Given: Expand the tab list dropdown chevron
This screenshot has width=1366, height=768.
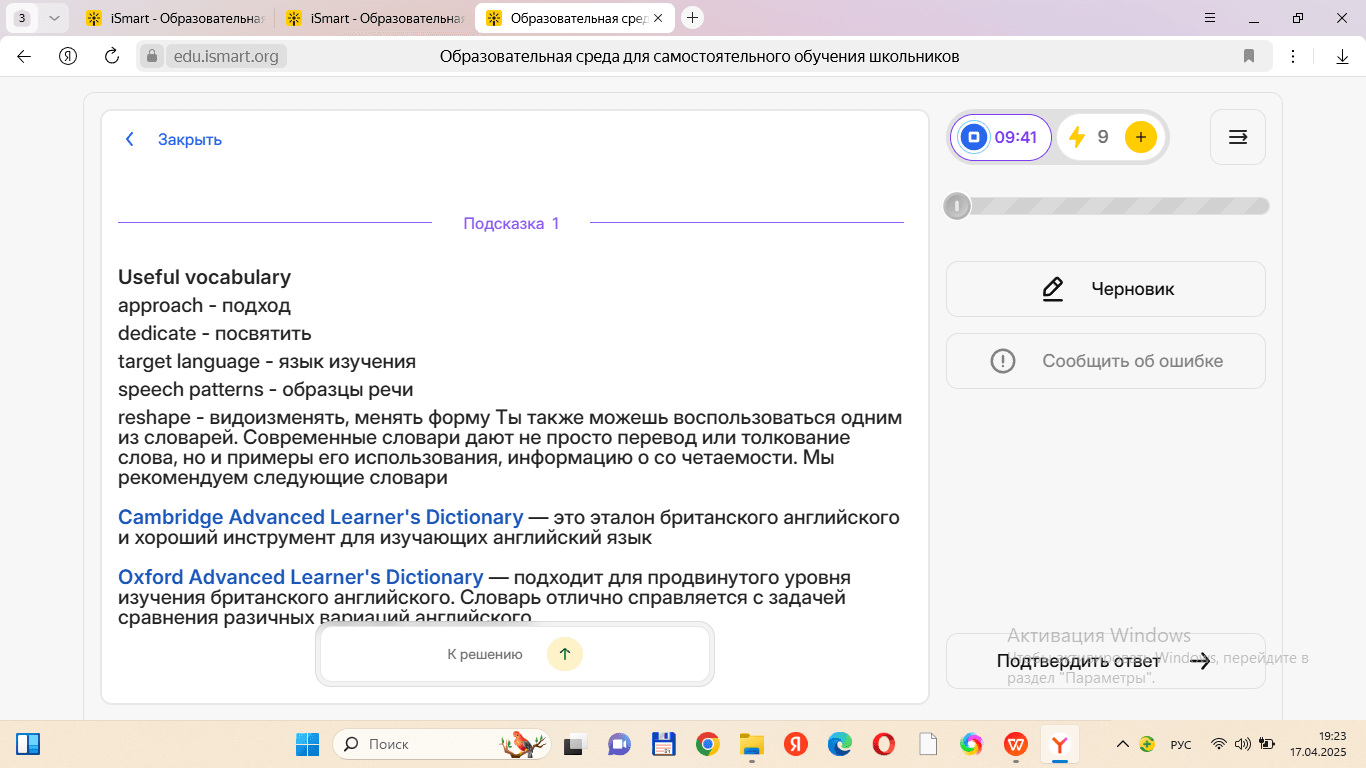Looking at the screenshot, I should pyautogui.click(x=54, y=18).
